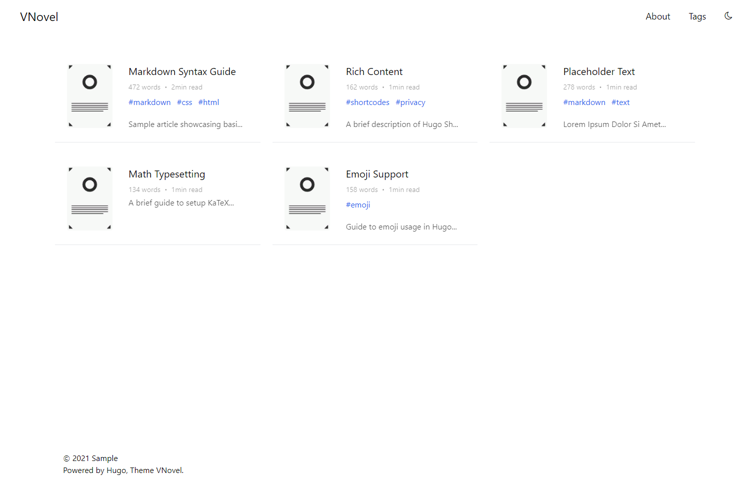Open the Emoji Support article title
The width and height of the screenshot is (750, 500).
coord(377,174)
